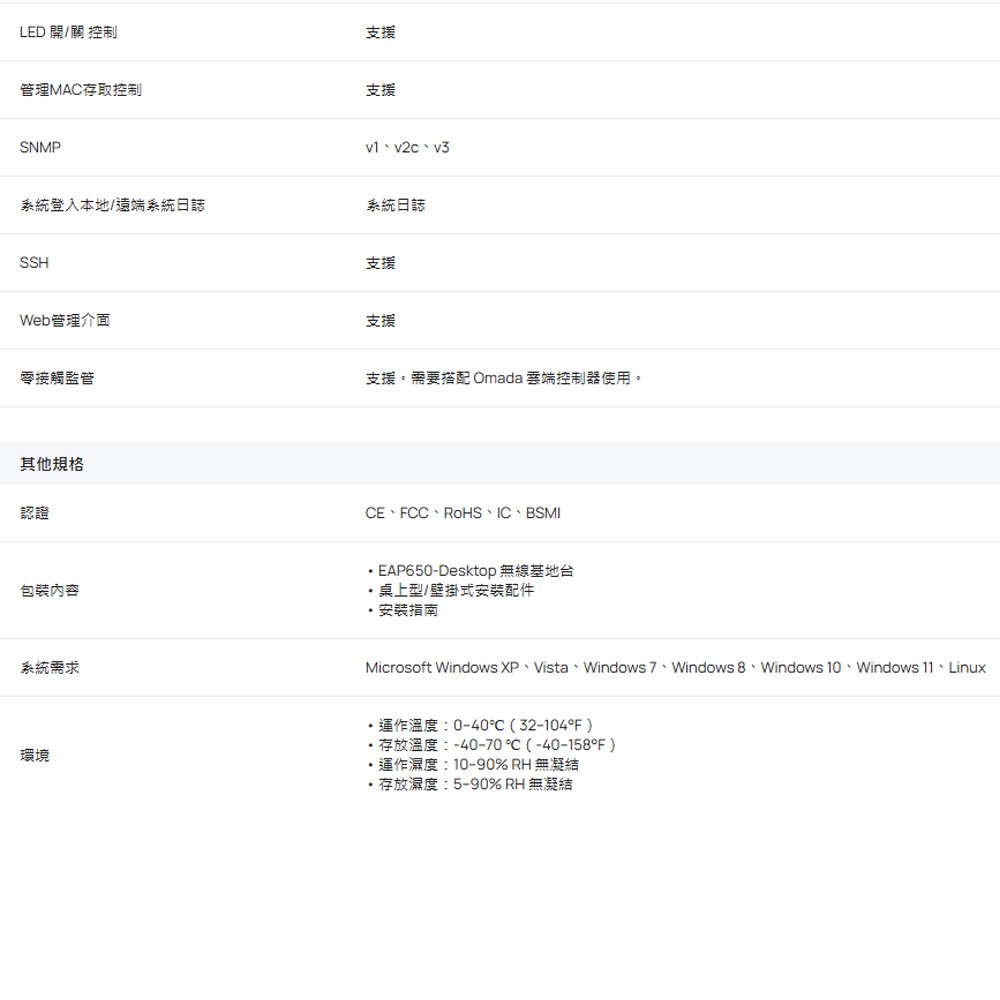1000x1000 pixels.
Task: Select the 系統需求 row label
Action: [49, 667]
